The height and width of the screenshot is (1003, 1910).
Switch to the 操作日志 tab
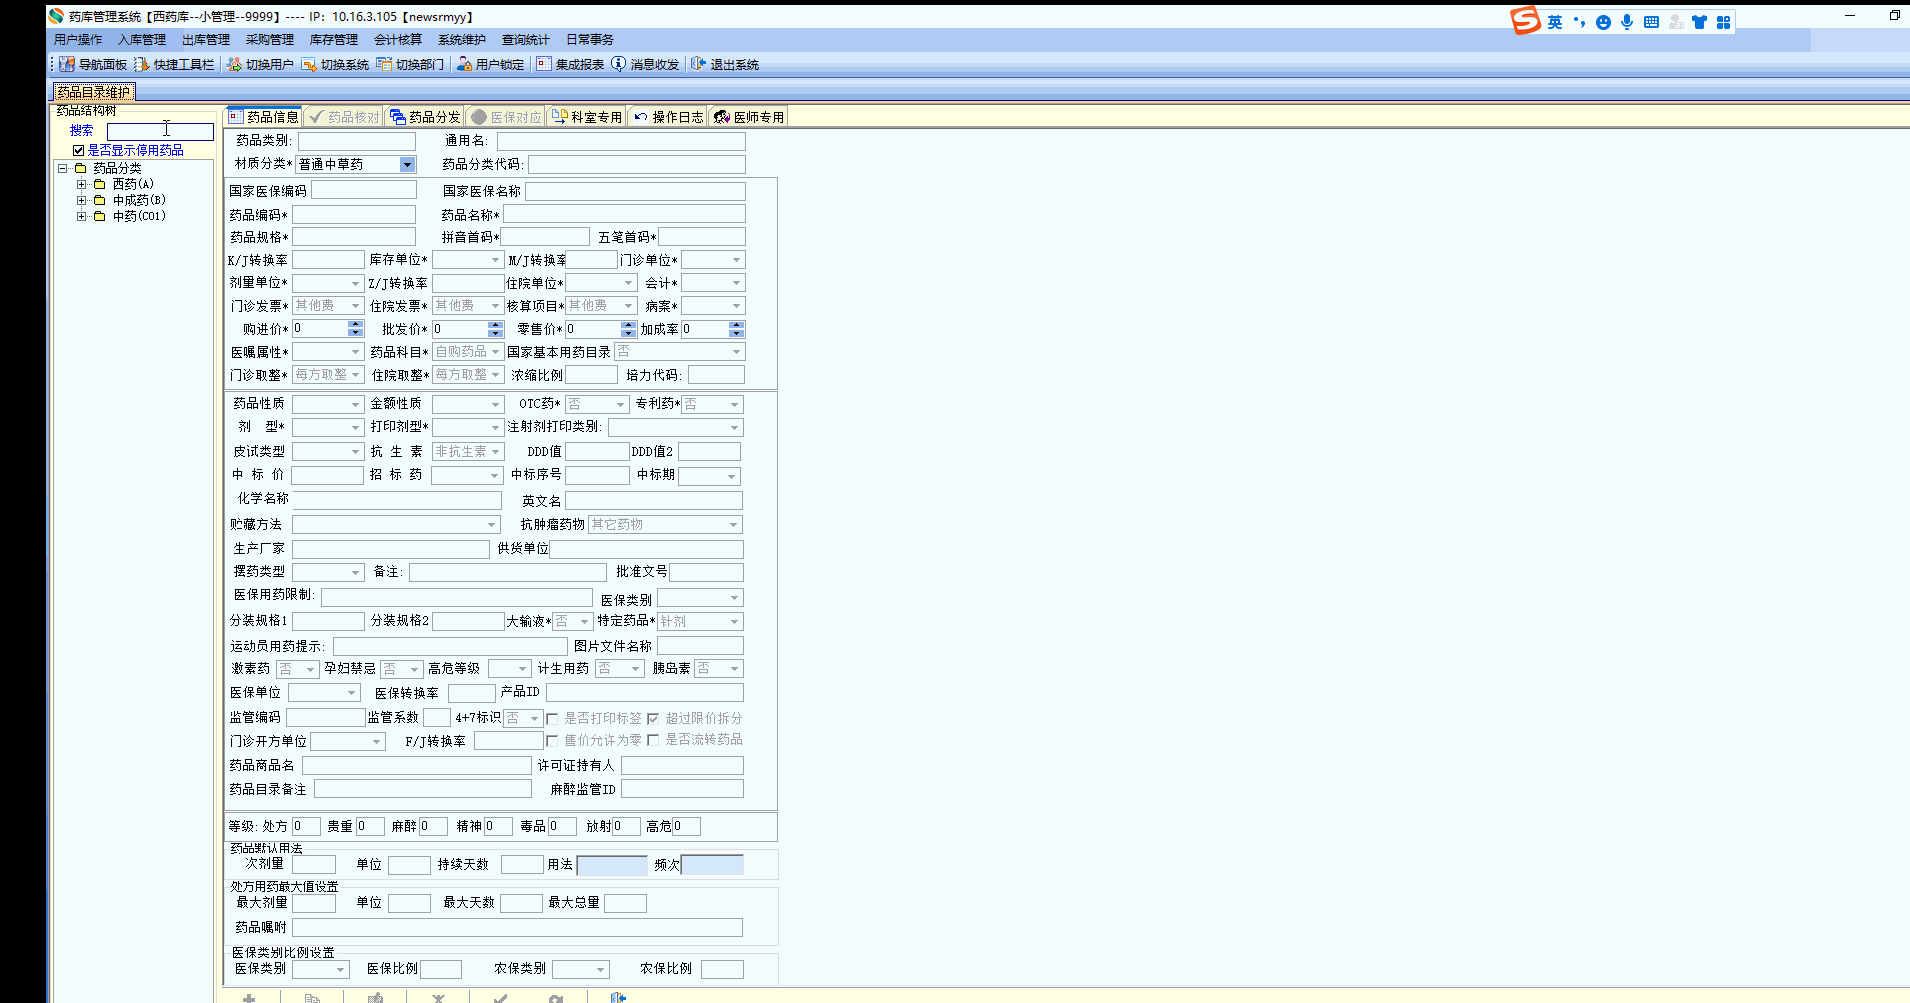coord(668,117)
